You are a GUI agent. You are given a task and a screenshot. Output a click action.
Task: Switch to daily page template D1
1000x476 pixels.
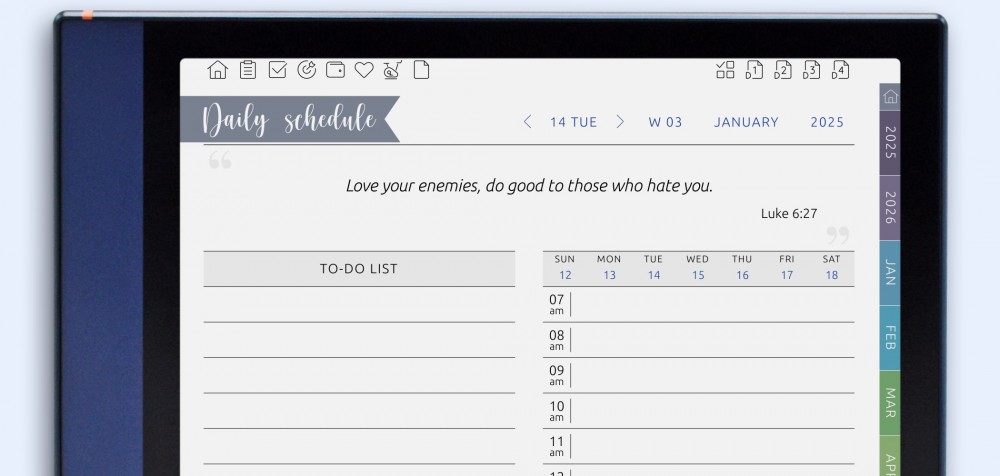[755, 70]
